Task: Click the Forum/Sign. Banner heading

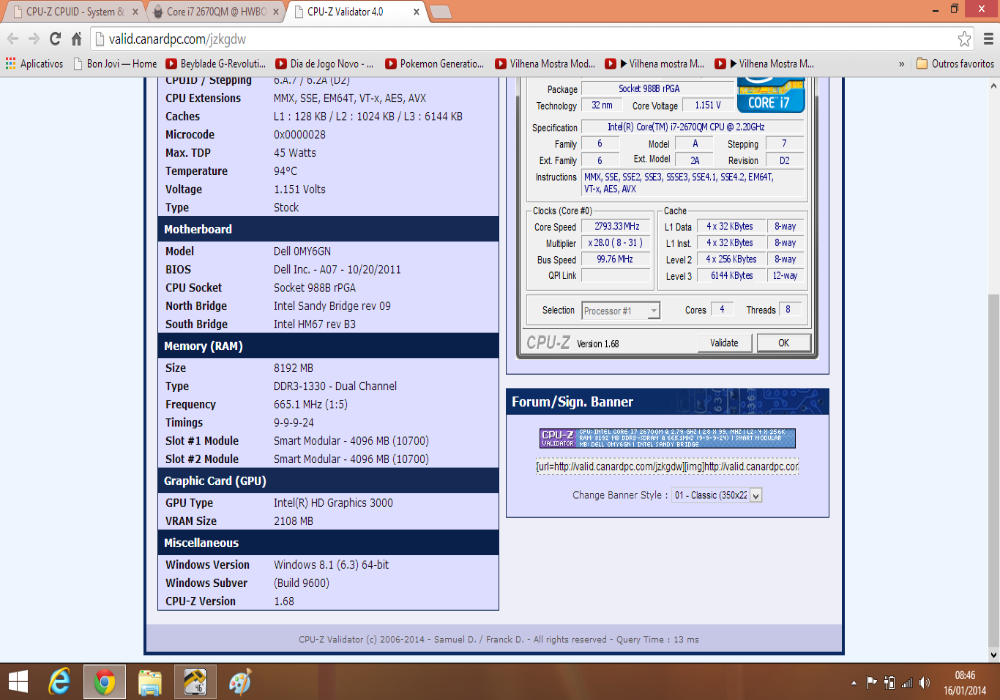Action: 572,402
